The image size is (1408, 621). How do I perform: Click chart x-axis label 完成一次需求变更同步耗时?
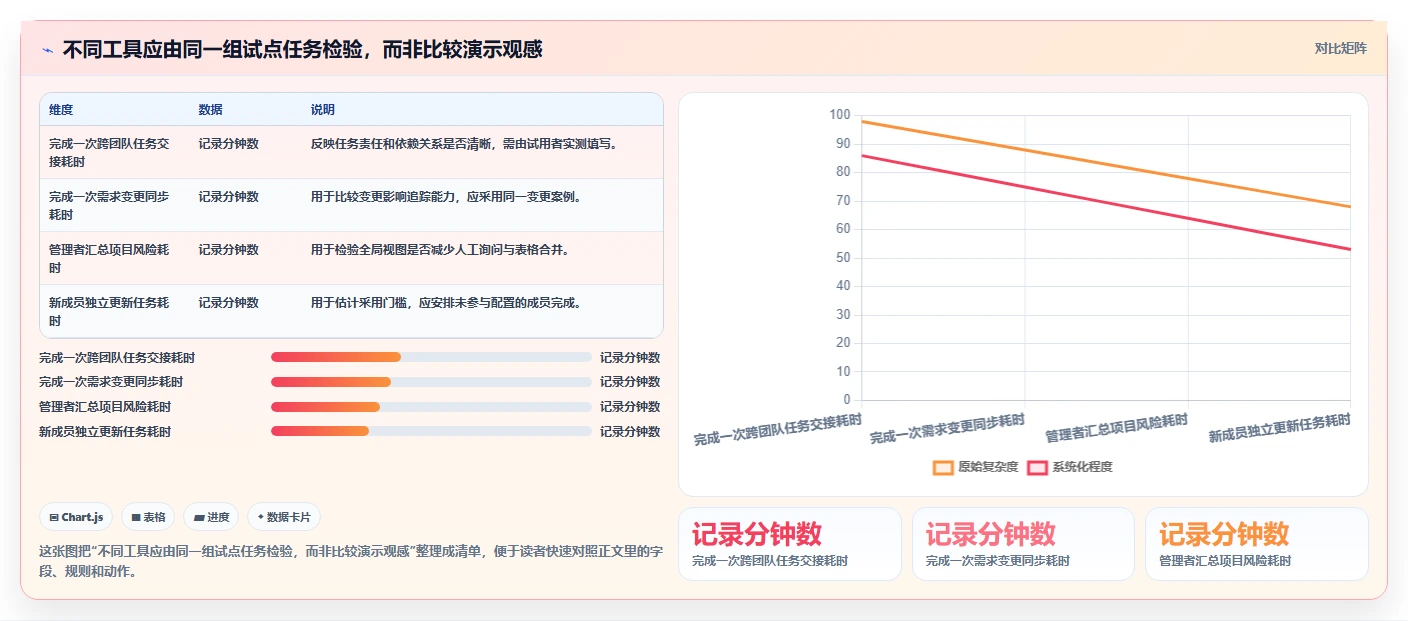pyautogui.click(x=947, y=430)
